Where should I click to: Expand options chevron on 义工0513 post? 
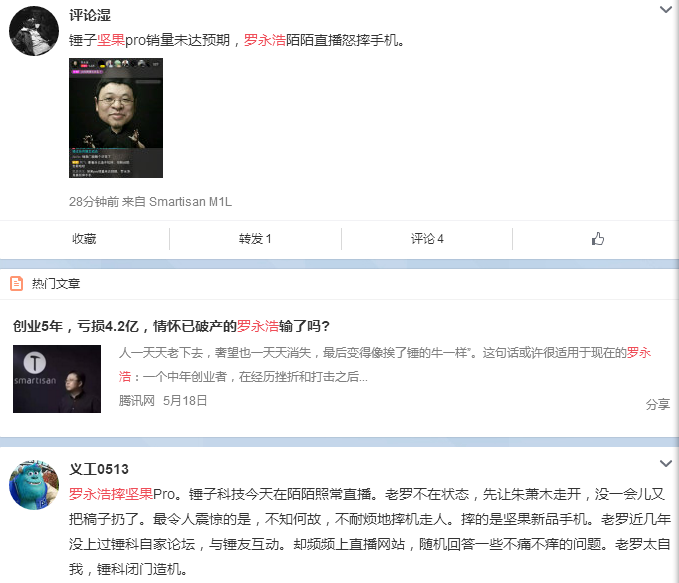(666, 463)
